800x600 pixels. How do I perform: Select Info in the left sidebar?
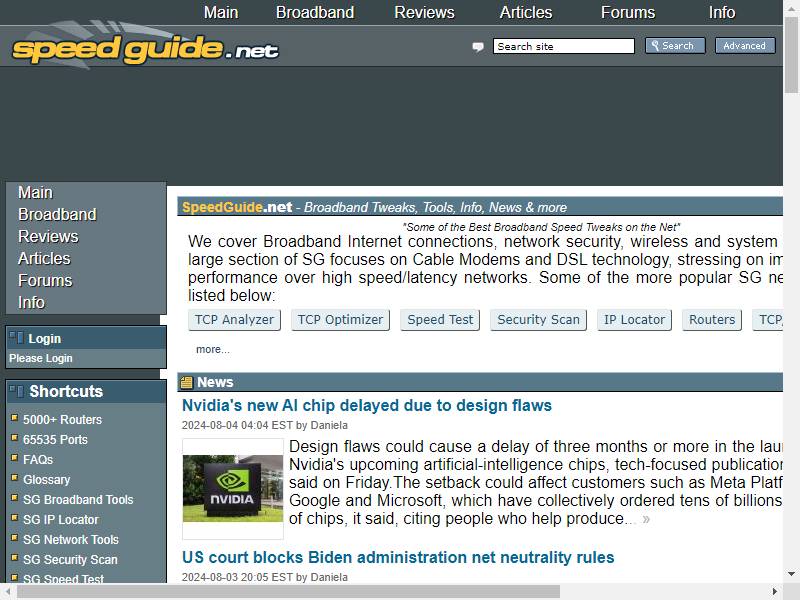tap(31, 302)
